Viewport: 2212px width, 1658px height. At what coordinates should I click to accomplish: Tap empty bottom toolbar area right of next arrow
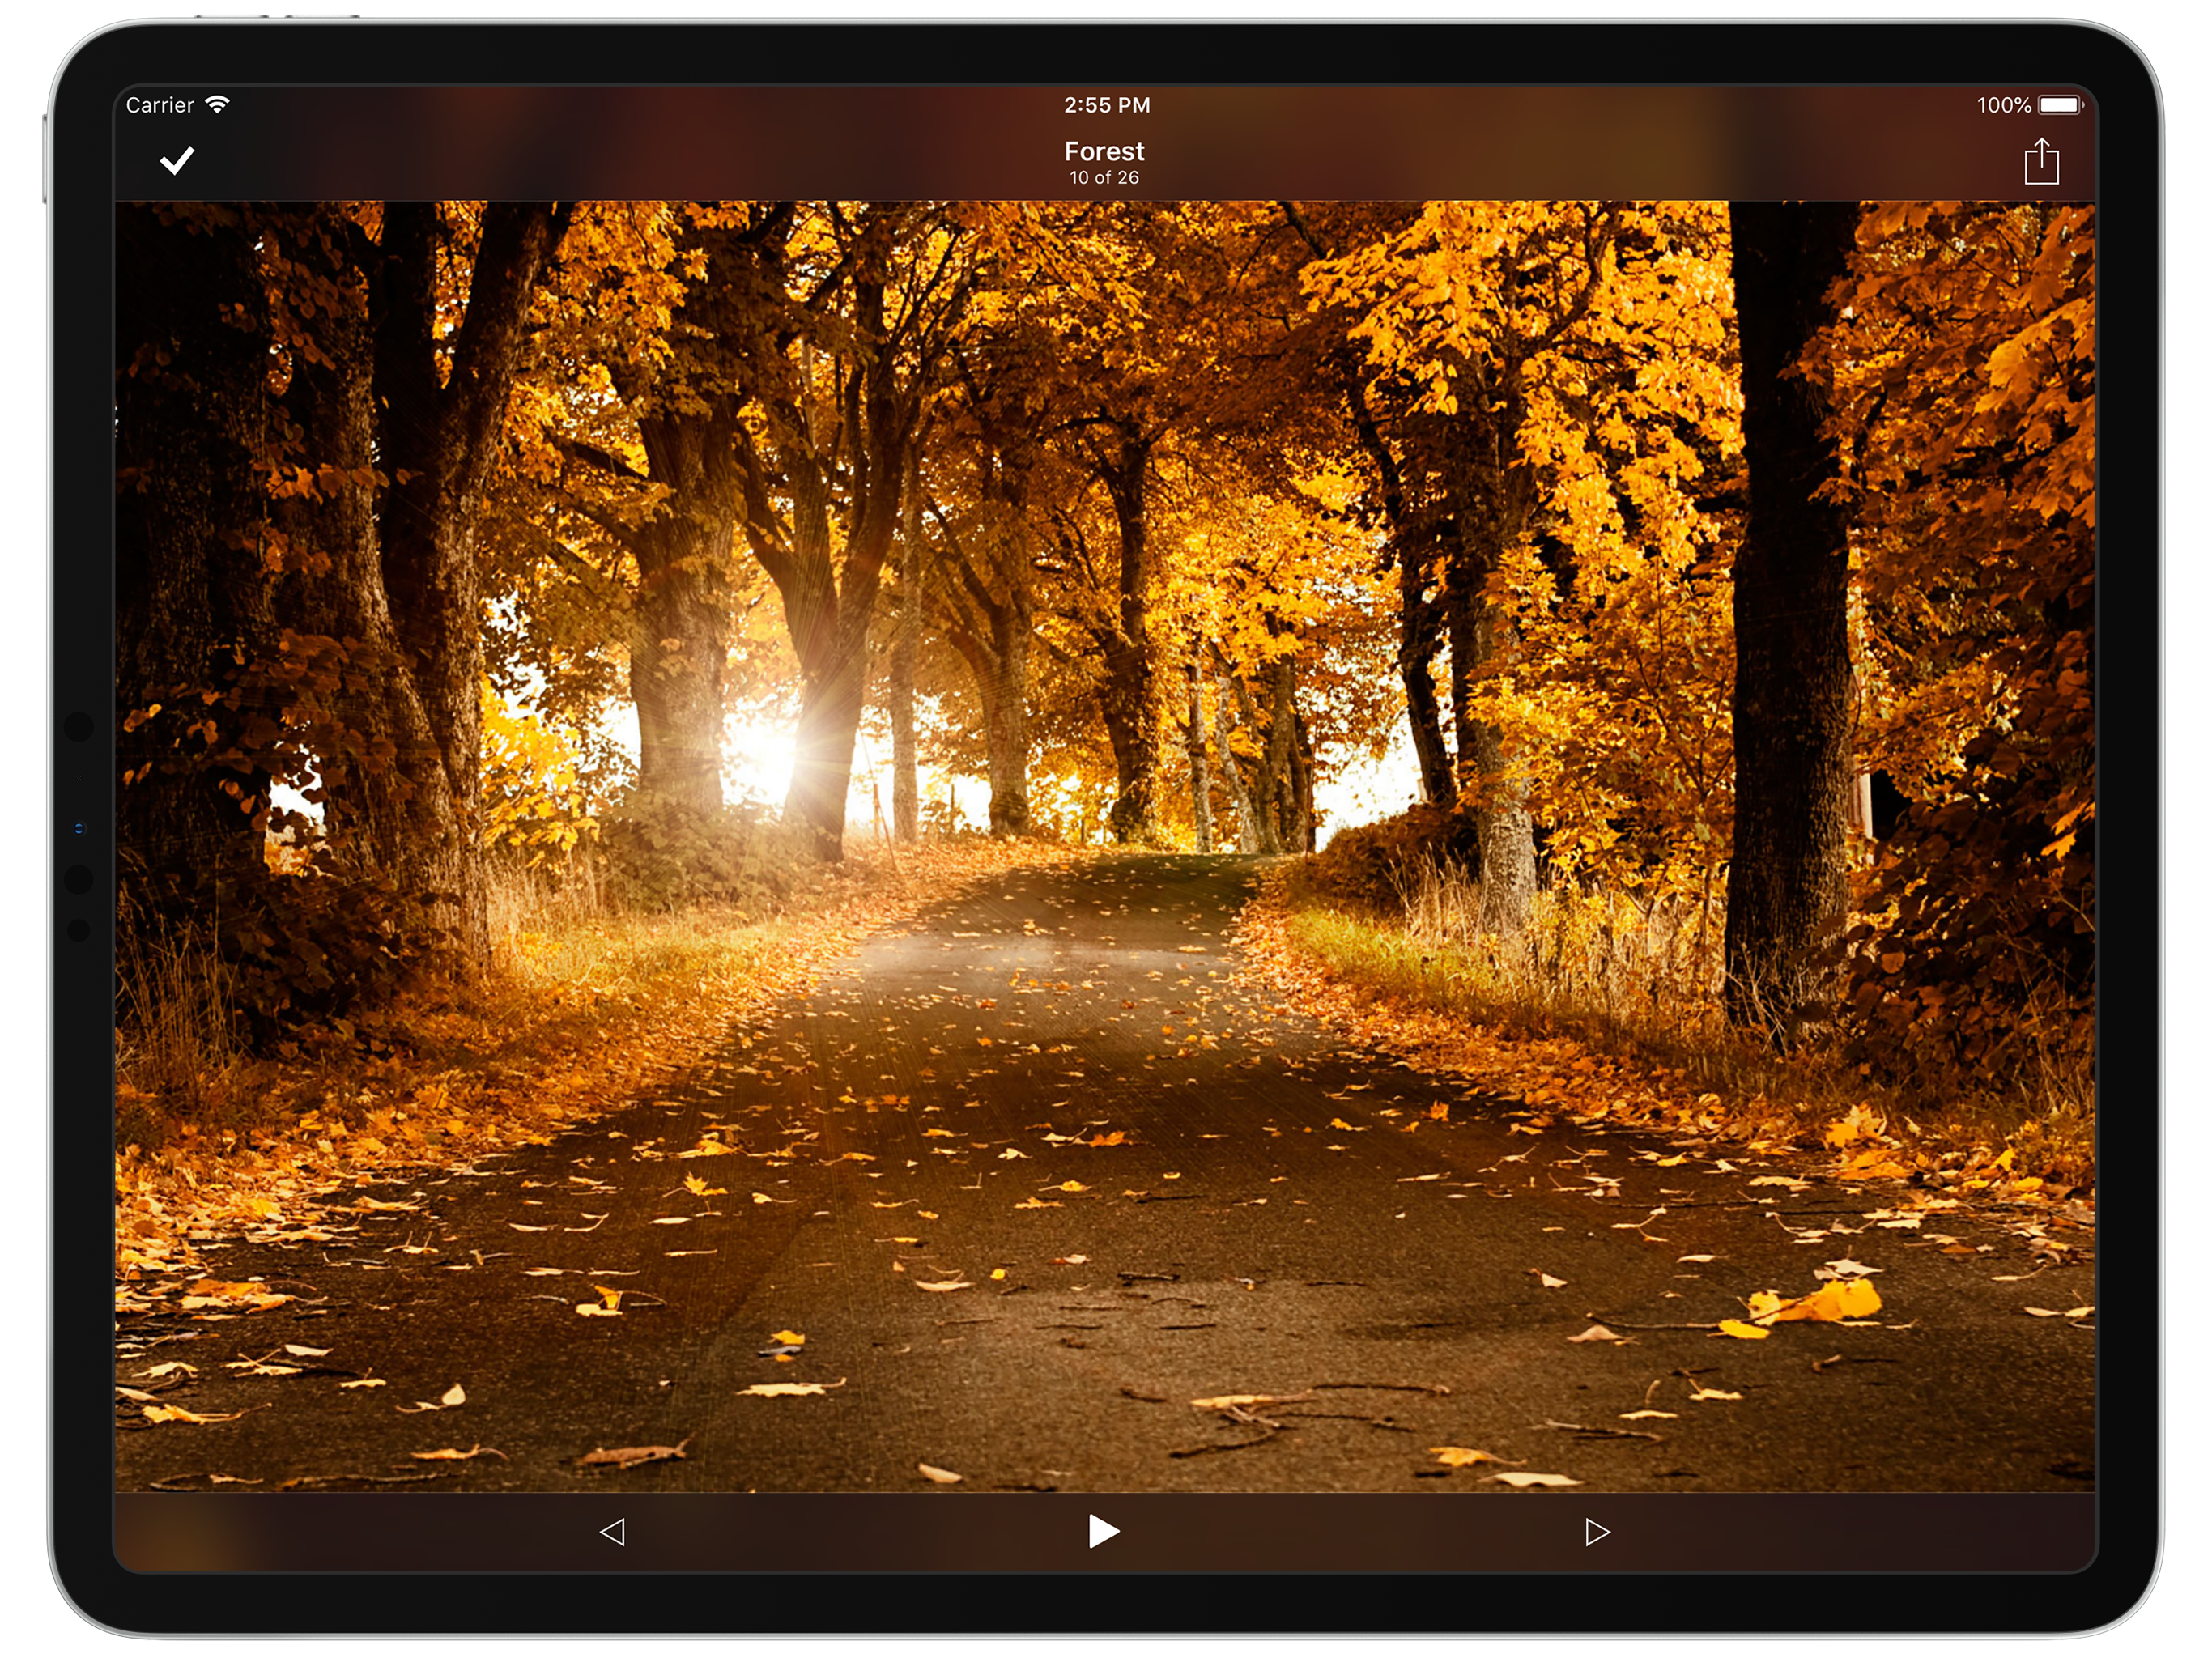coord(1850,1531)
